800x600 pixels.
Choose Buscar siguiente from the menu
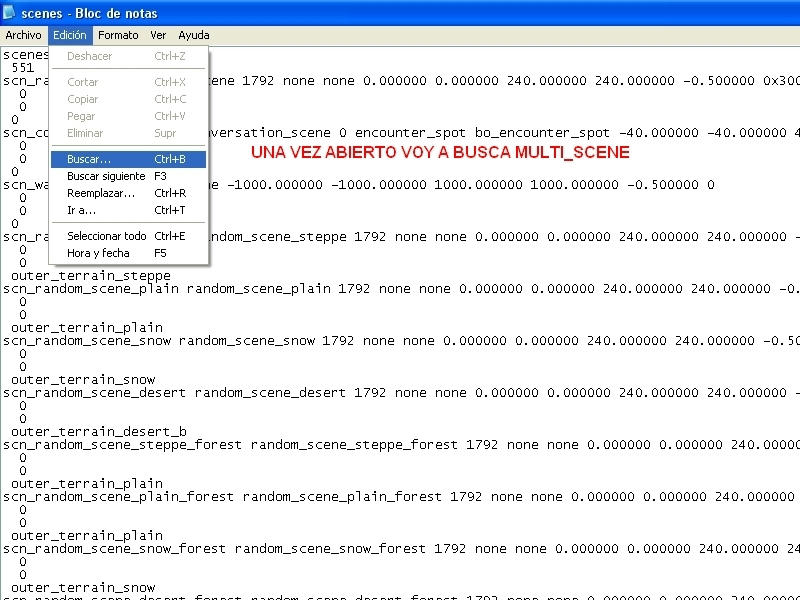click(x=106, y=176)
